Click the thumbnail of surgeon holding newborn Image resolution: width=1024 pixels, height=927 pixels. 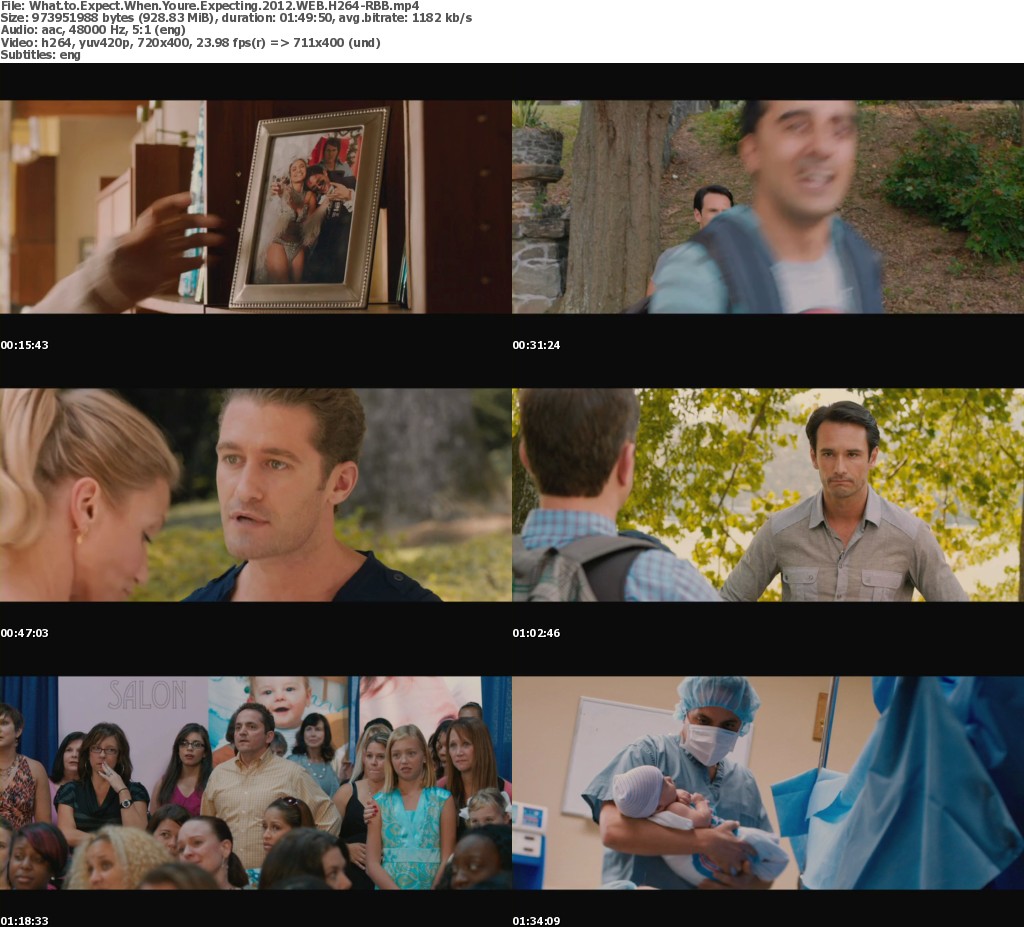click(767, 782)
